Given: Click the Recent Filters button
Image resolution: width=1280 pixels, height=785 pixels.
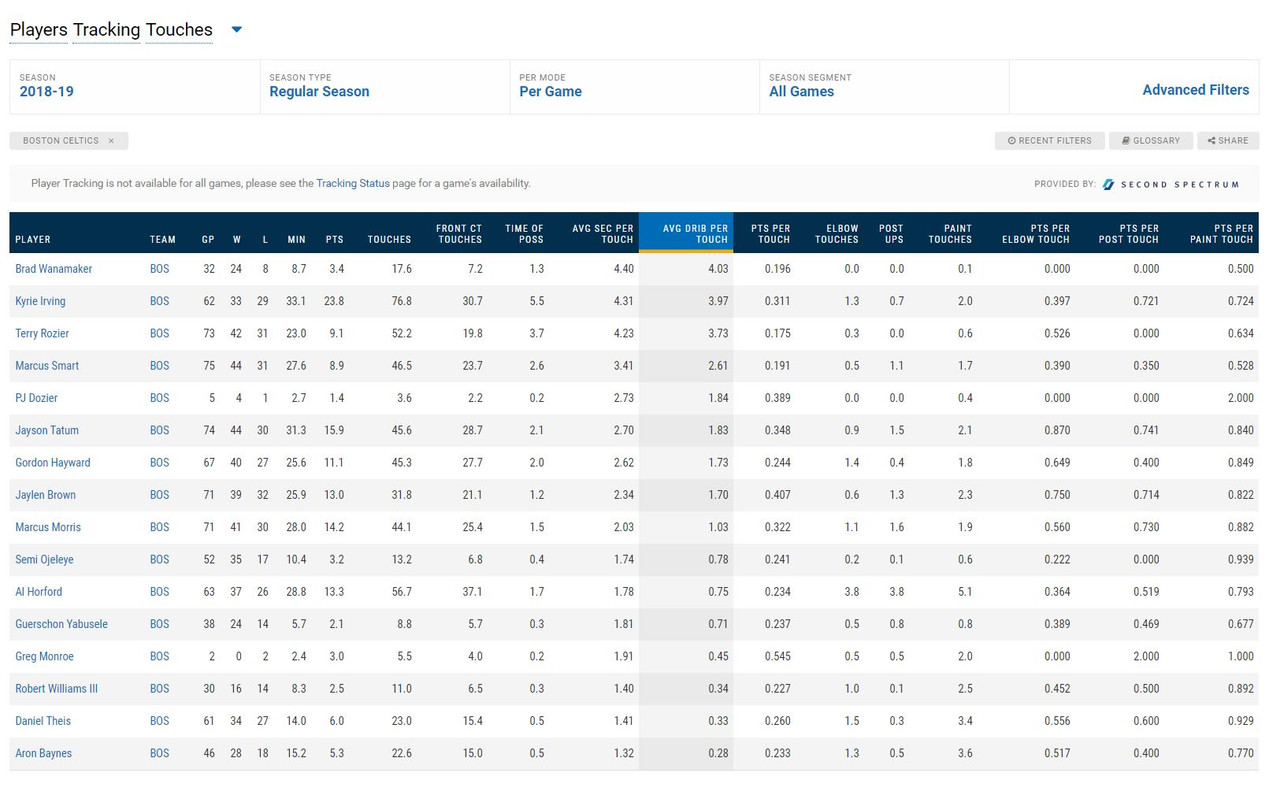Looking at the screenshot, I should point(1050,141).
